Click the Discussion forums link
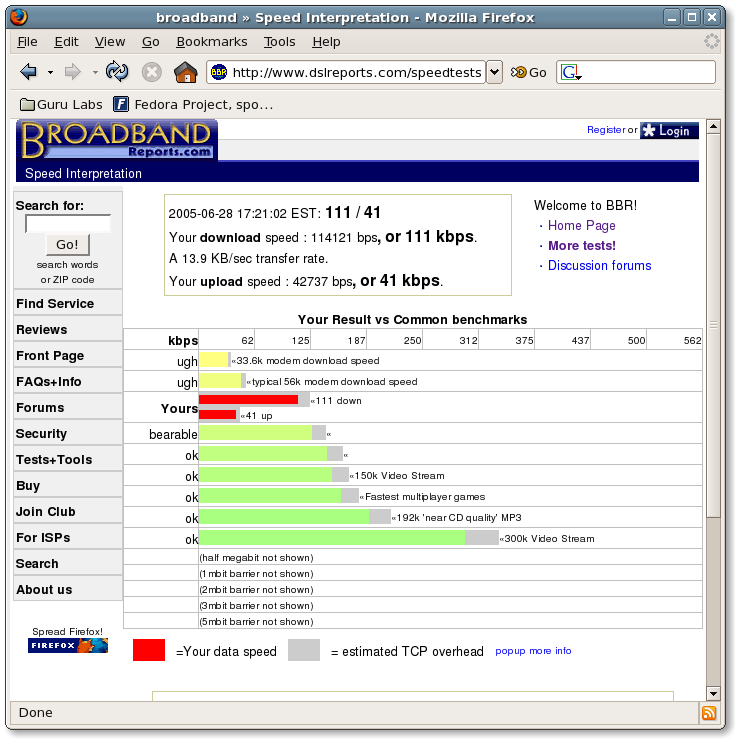The height and width of the screenshot is (739, 735). coord(599,265)
